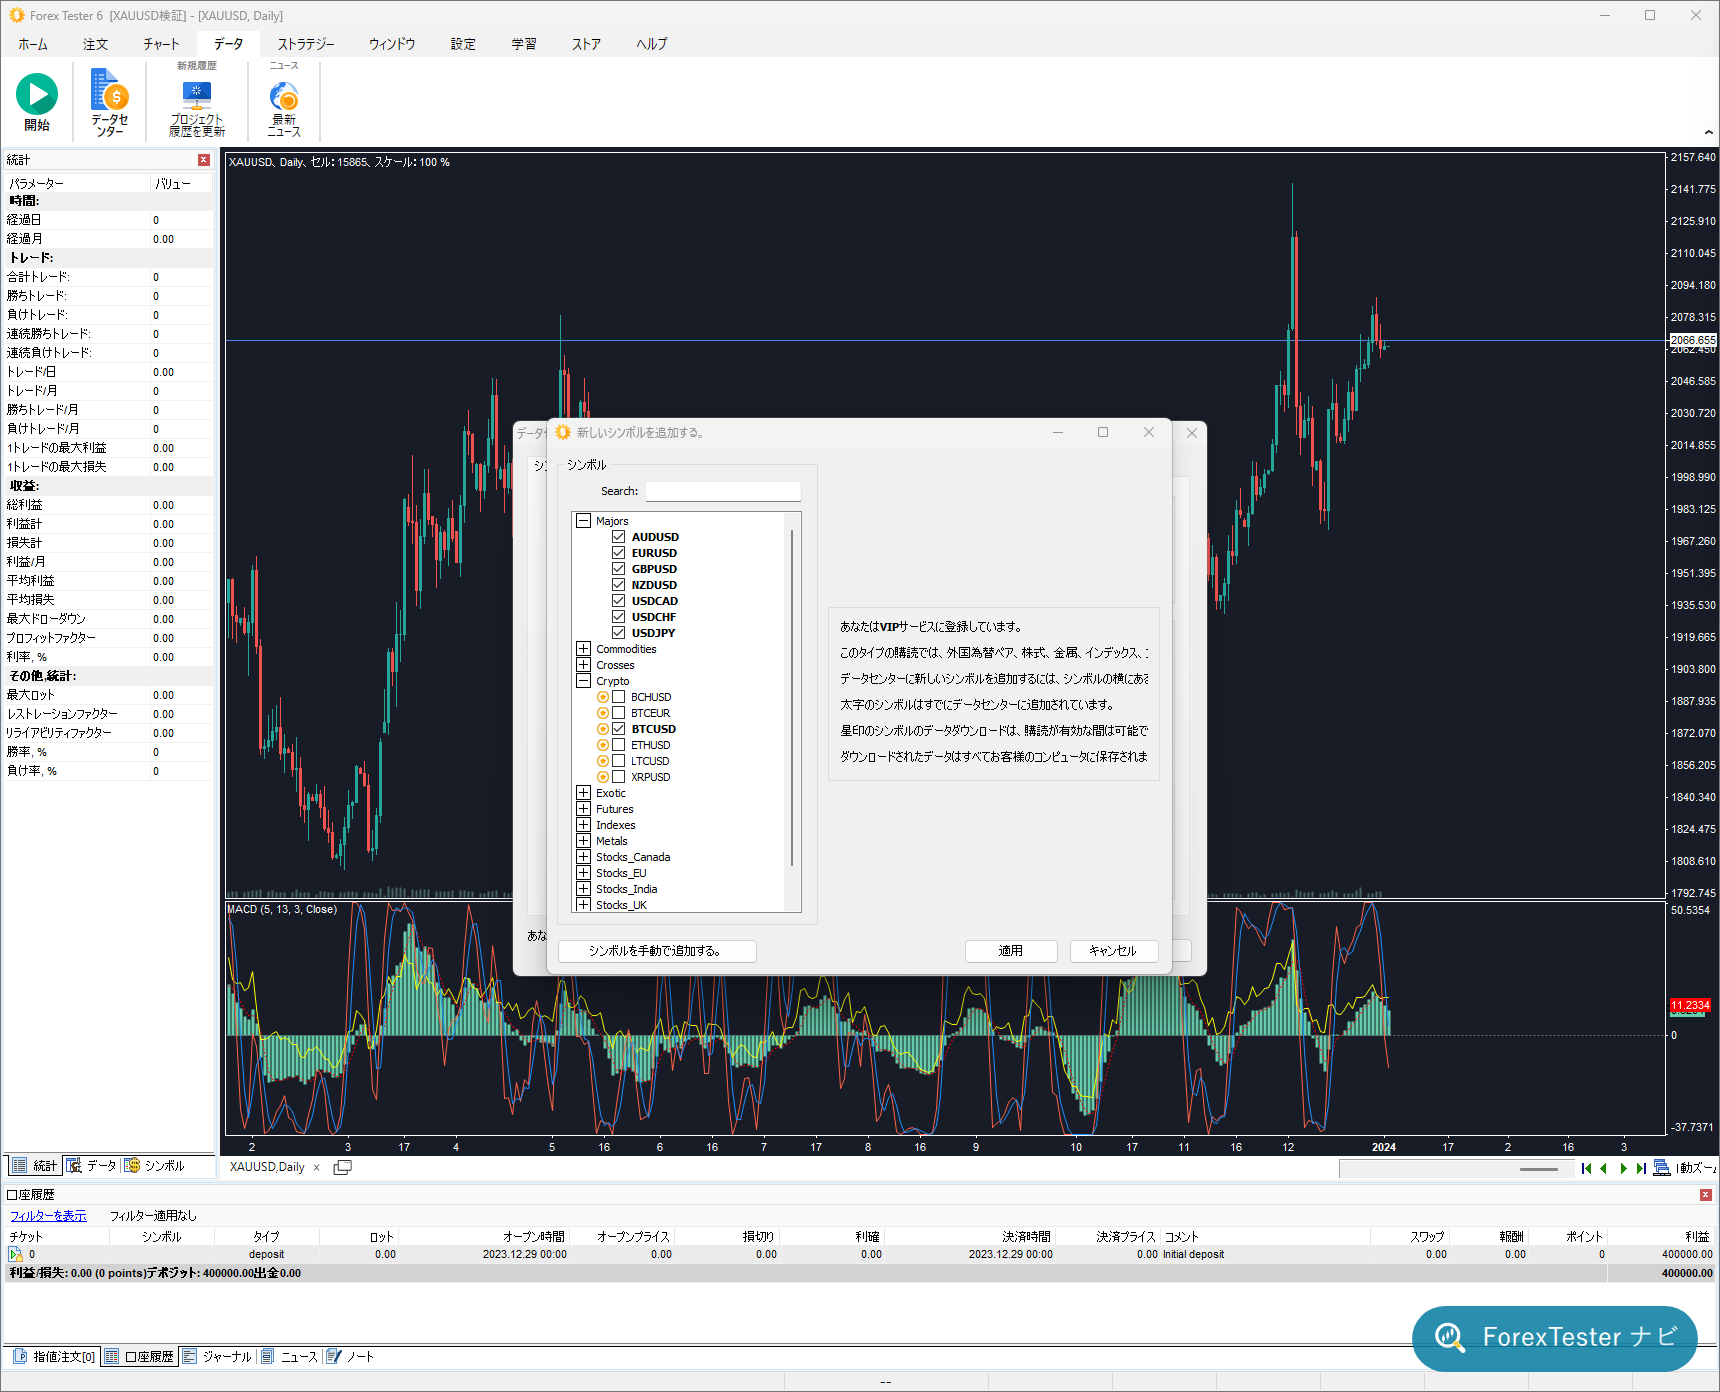
Task: Expand the Metals tree group
Action: point(584,841)
